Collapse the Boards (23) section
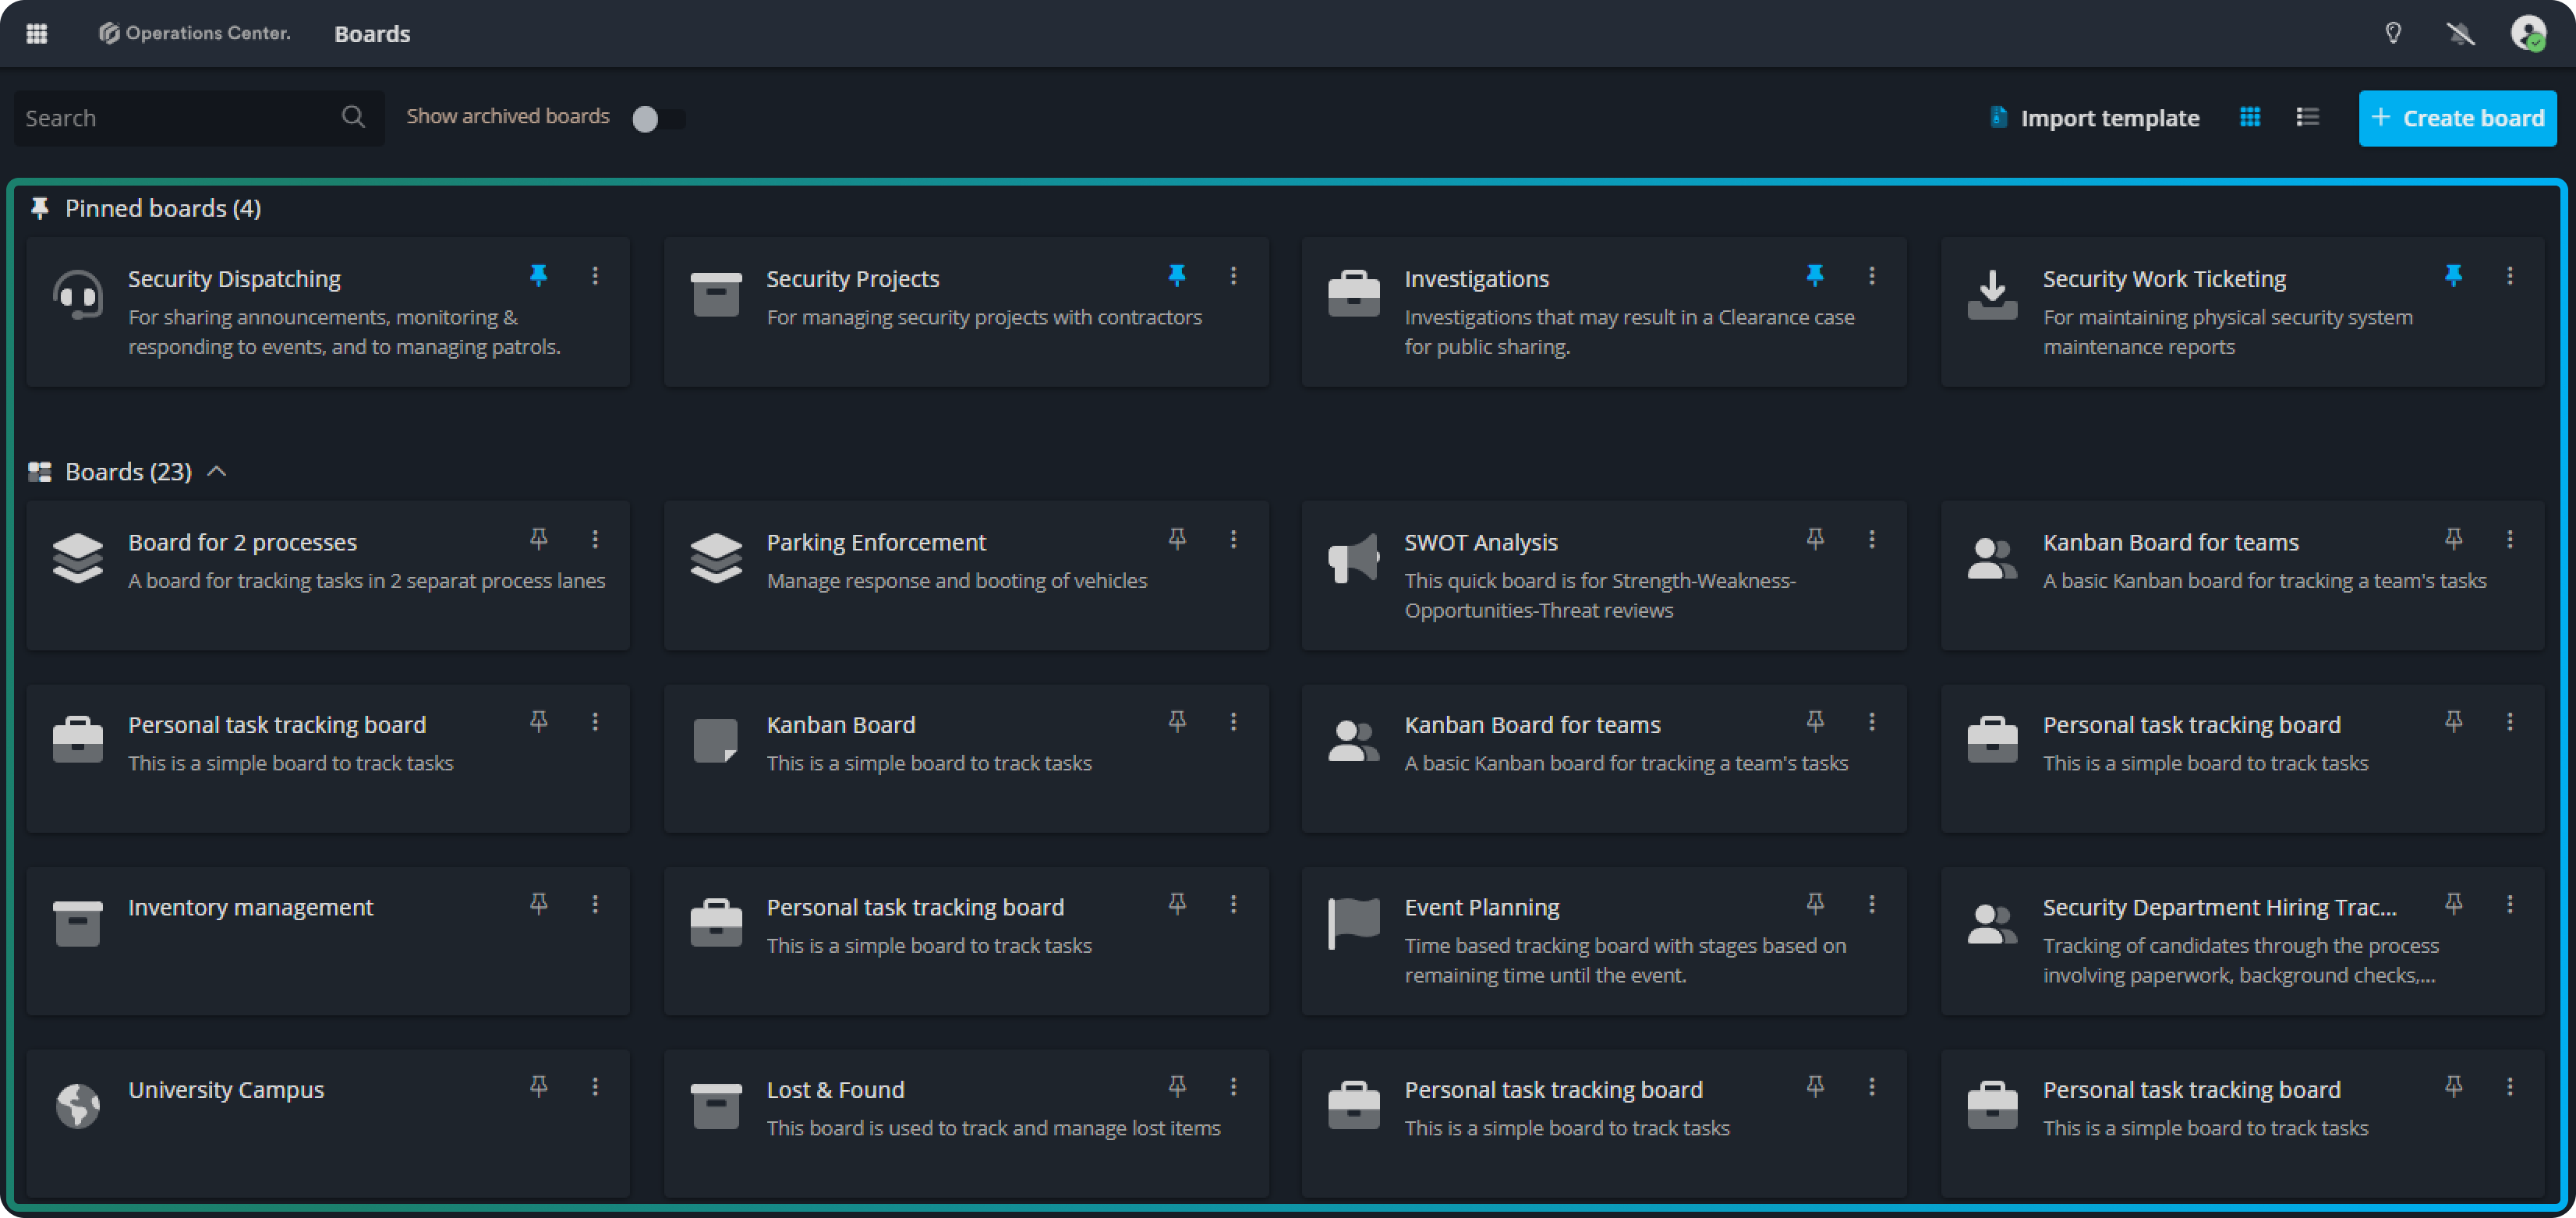 pos(217,472)
